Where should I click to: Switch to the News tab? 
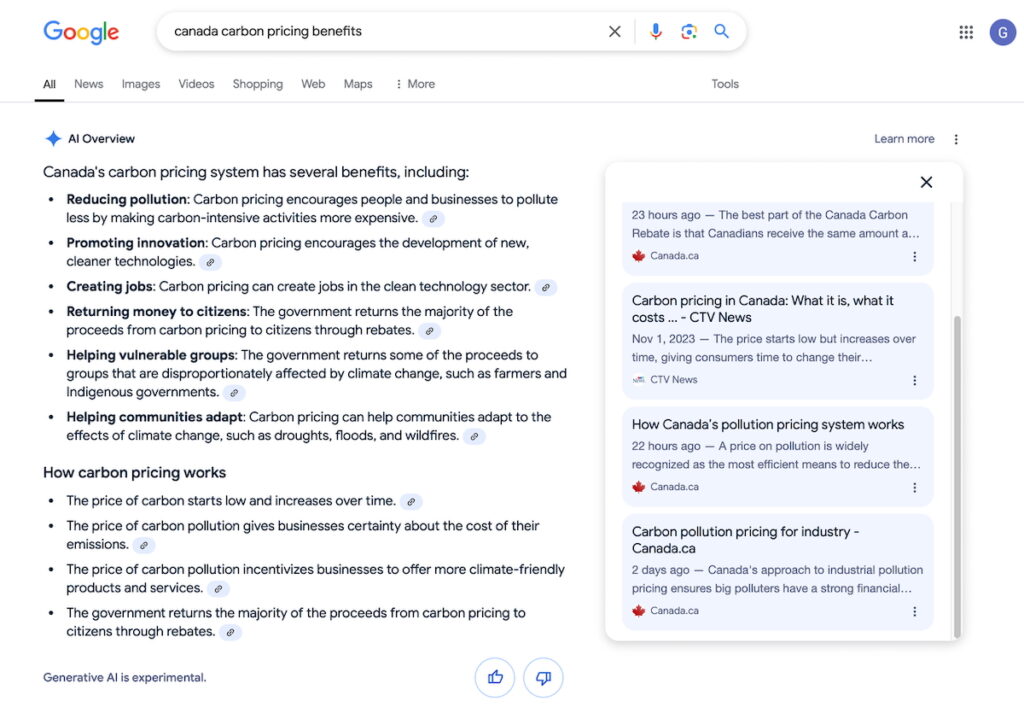[88, 84]
